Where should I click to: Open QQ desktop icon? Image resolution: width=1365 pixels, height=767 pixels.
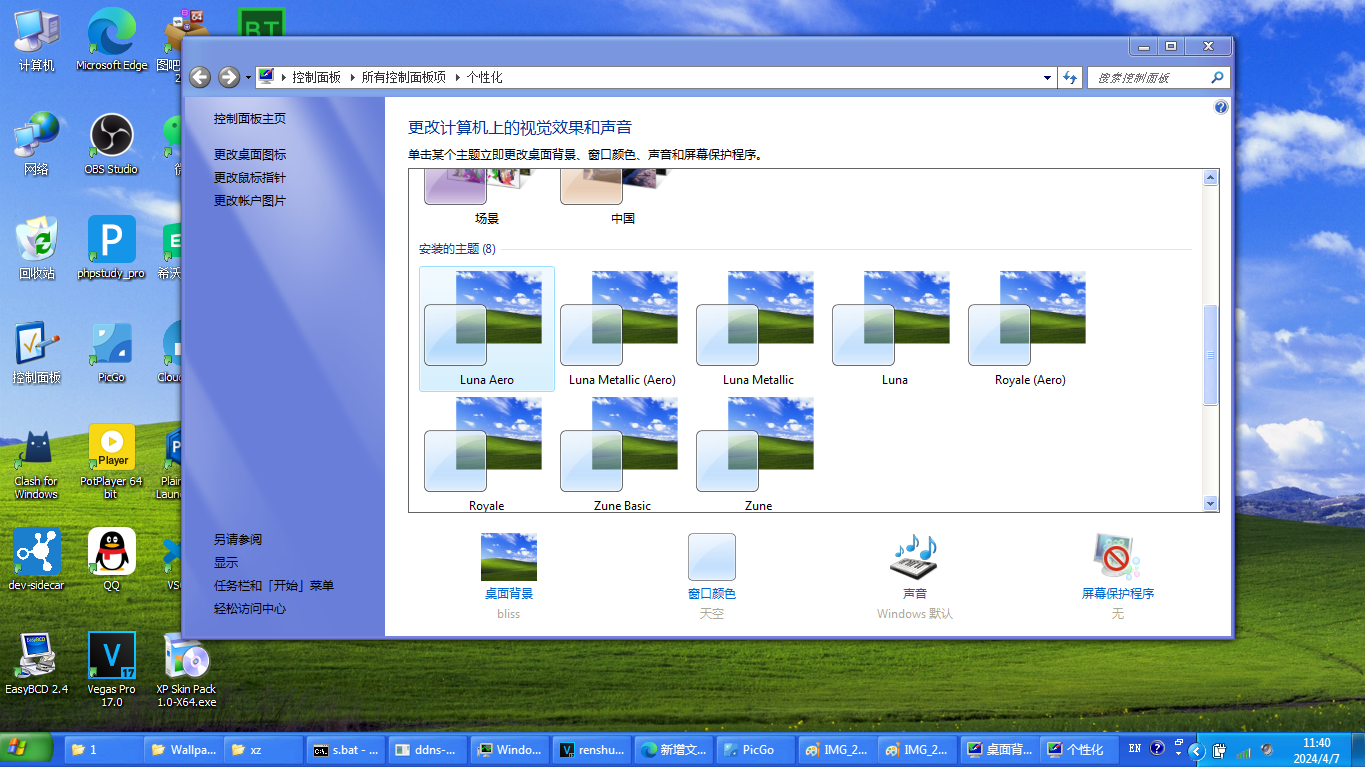(x=111, y=560)
